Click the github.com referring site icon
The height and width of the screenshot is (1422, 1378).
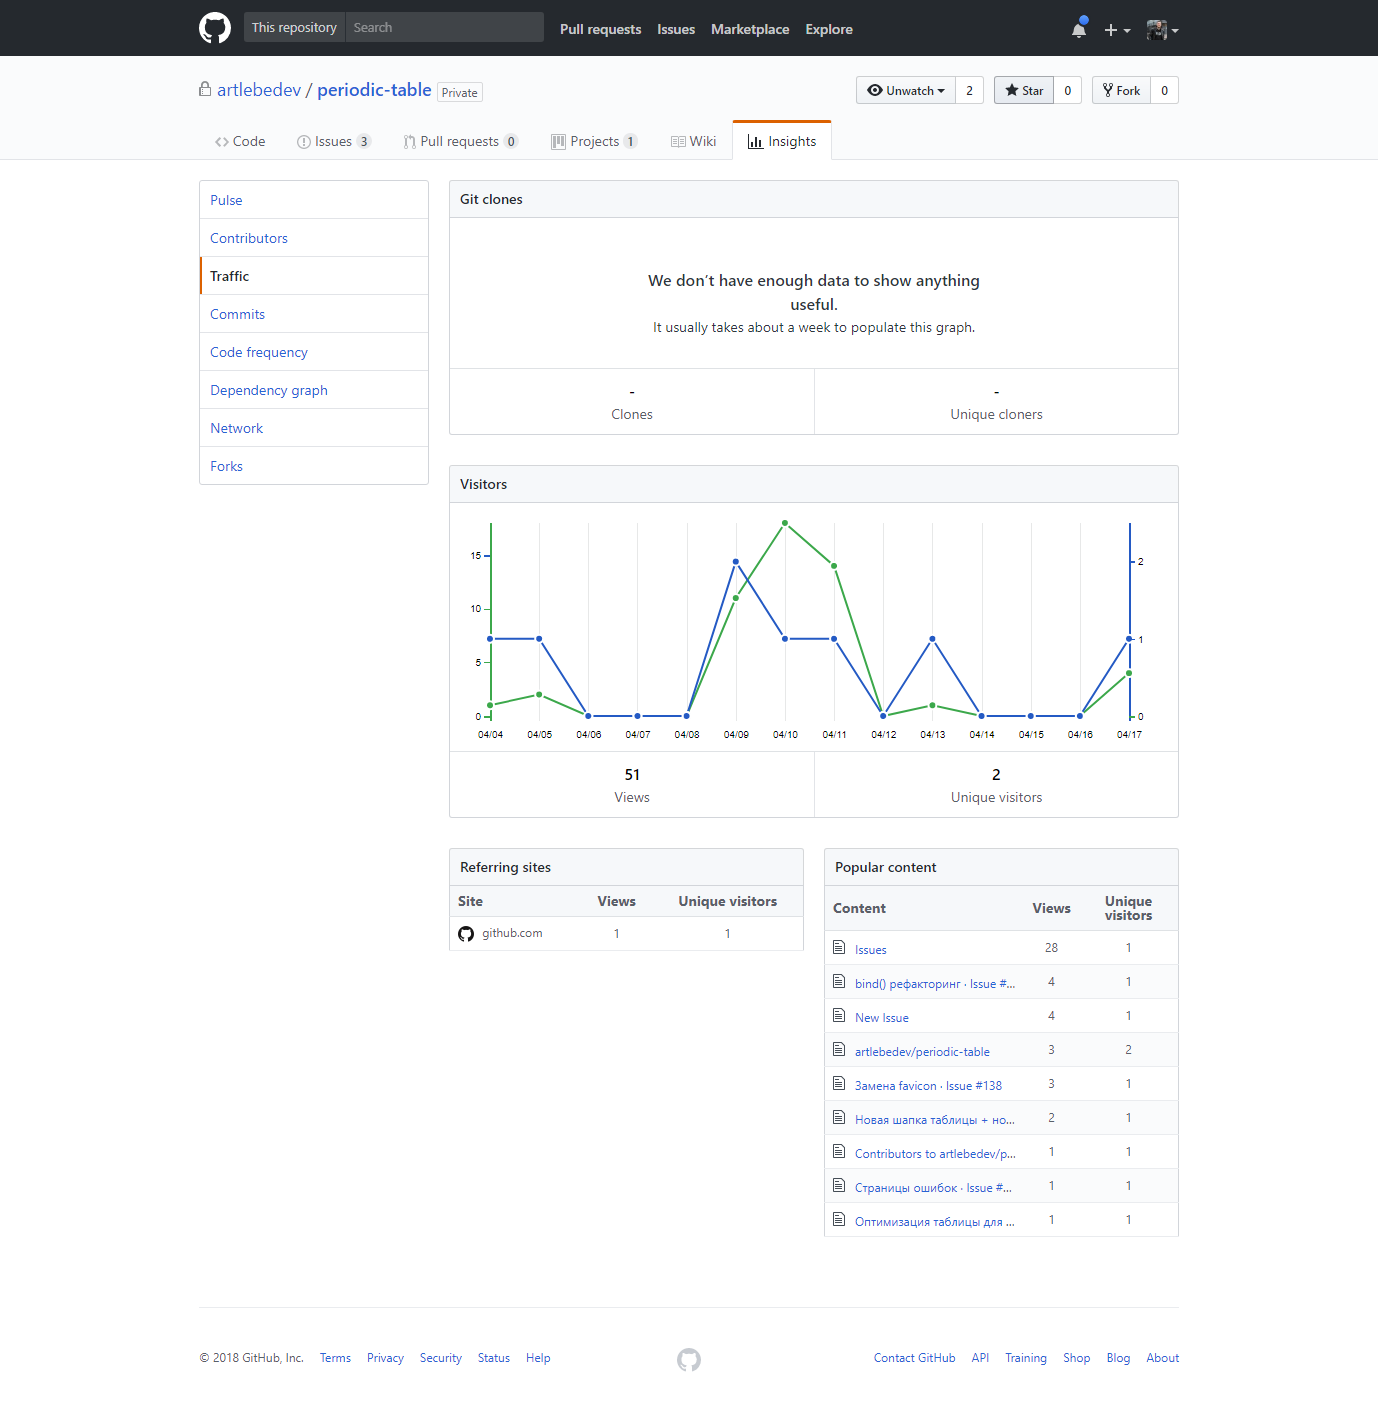coord(466,934)
